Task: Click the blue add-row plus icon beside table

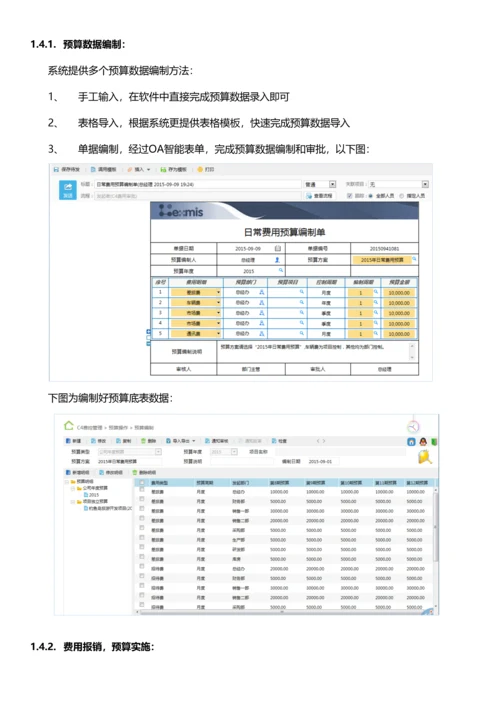Action: [148, 332]
